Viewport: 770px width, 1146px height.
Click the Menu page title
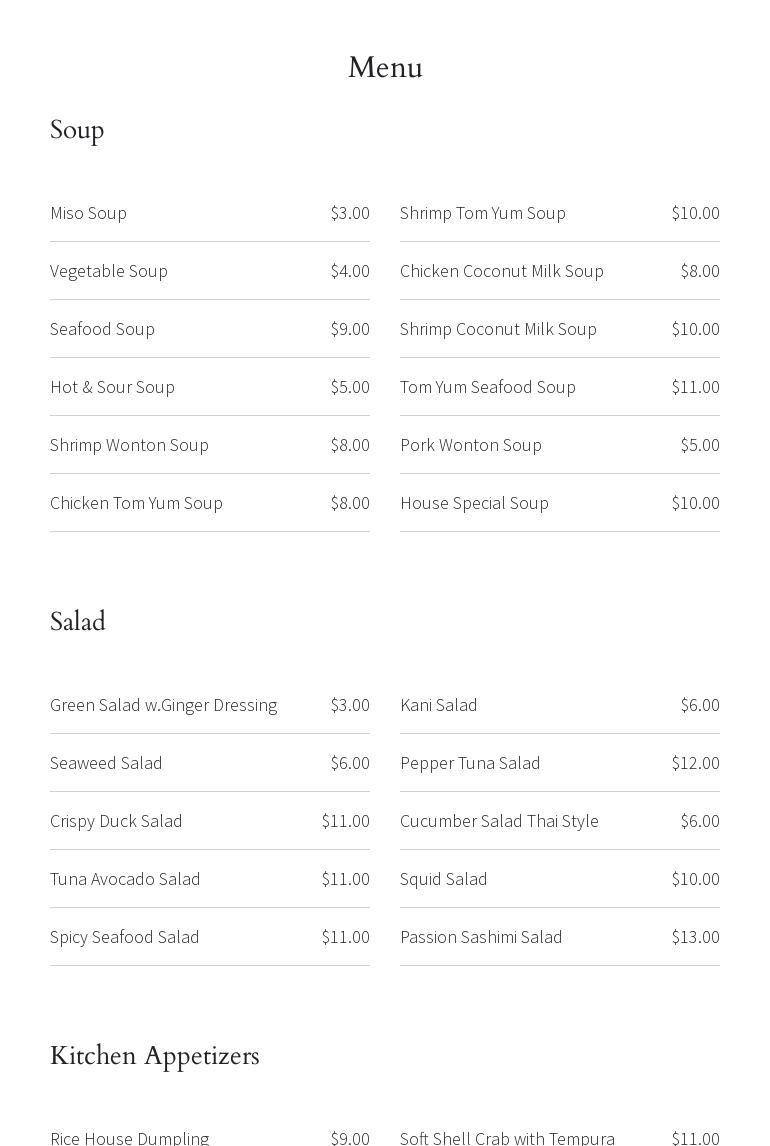(x=385, y=68)
